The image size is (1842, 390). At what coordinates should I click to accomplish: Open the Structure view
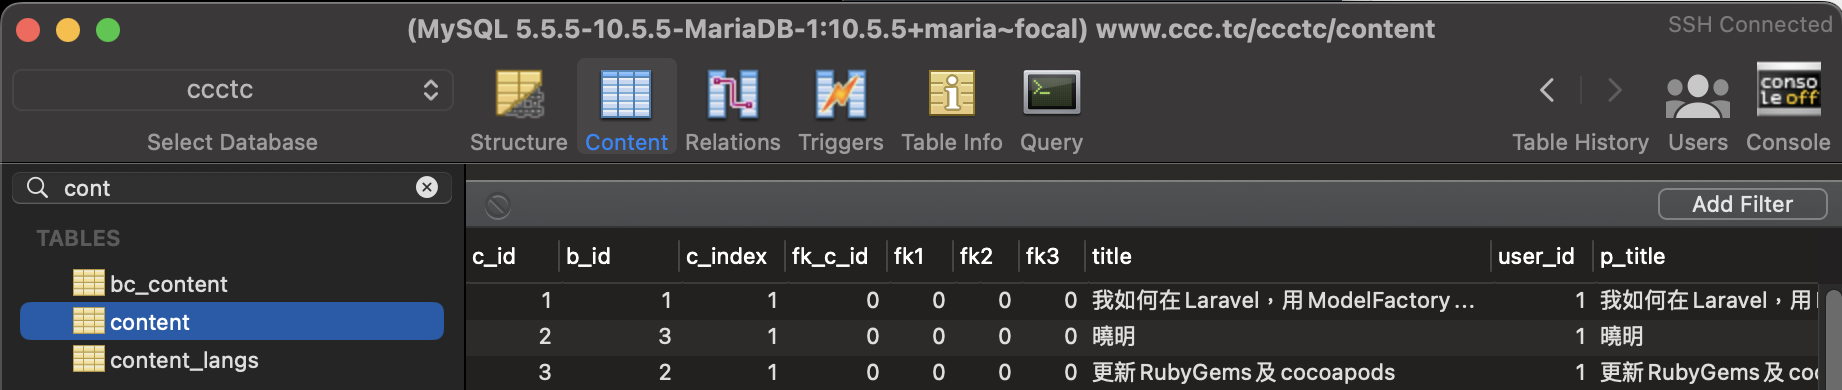[x=519, y=110]
